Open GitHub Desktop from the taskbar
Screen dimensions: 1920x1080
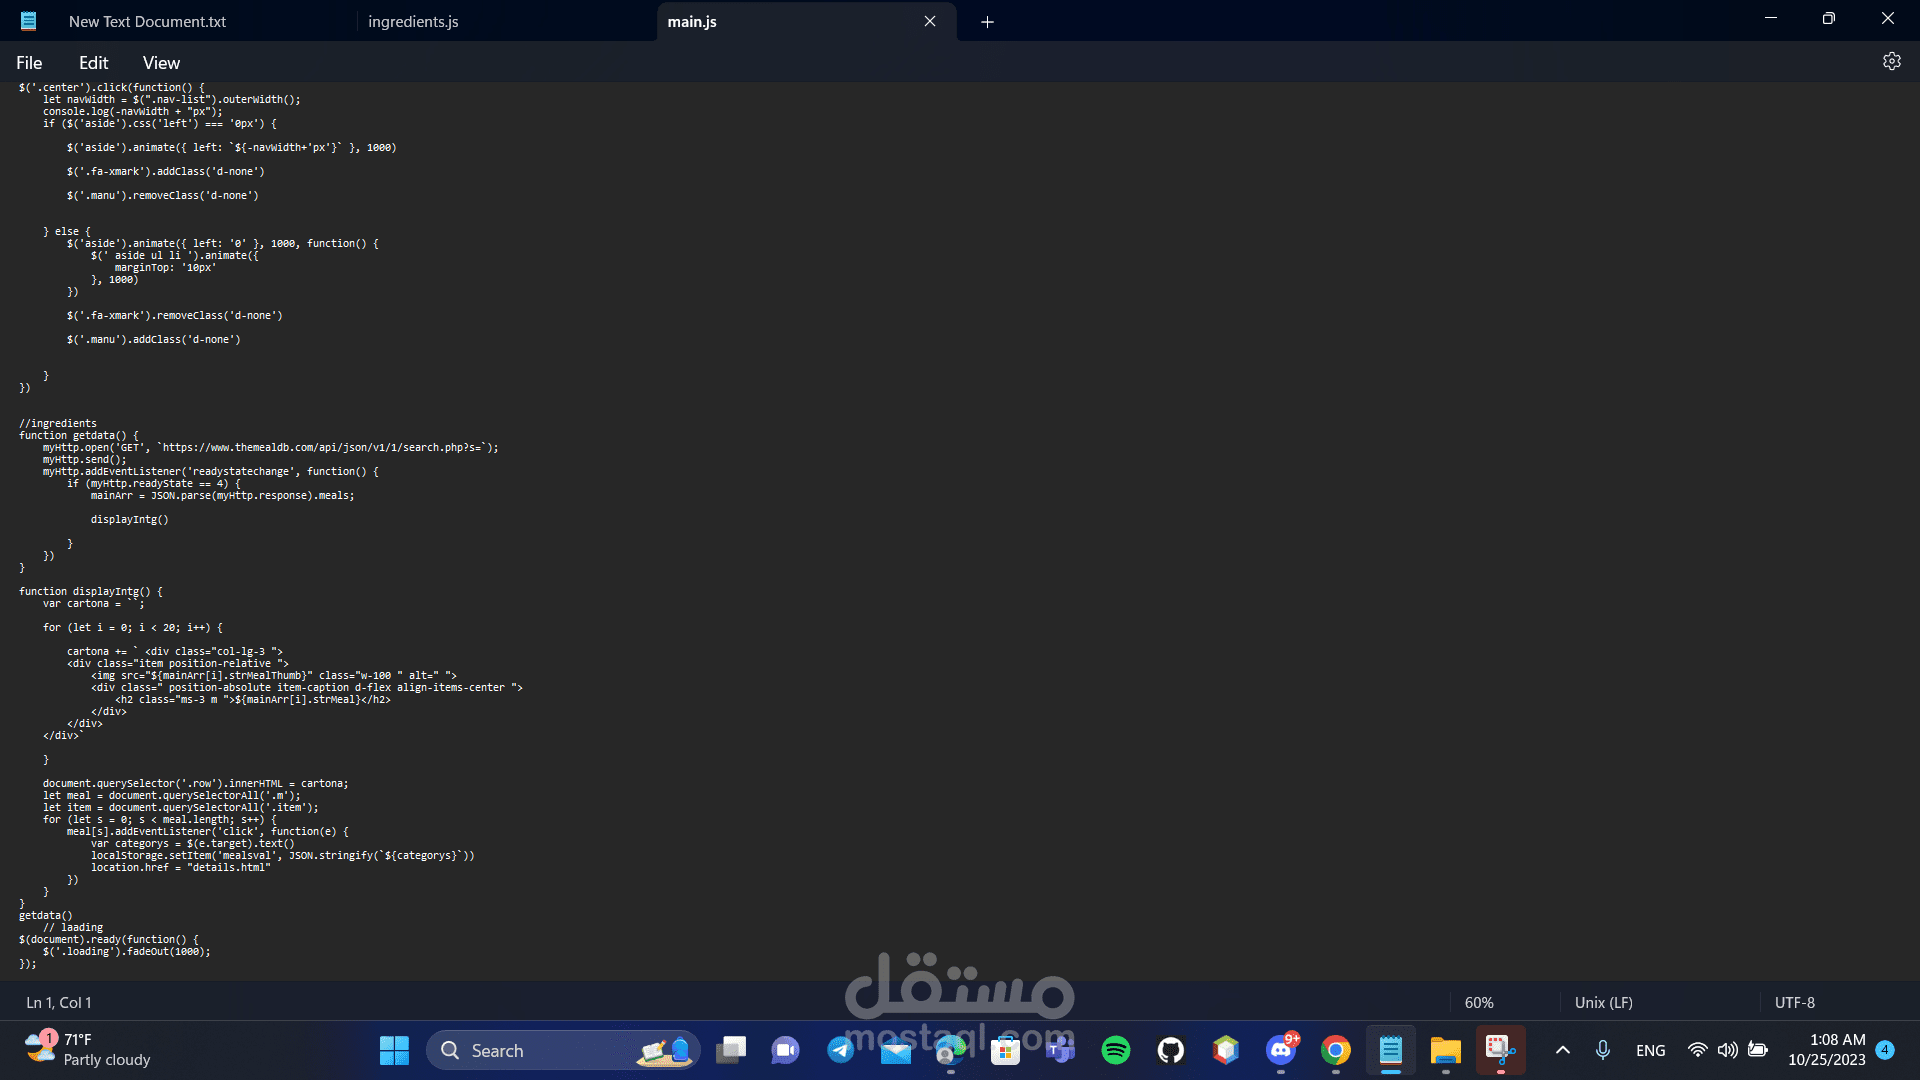click(1170, 1050)
